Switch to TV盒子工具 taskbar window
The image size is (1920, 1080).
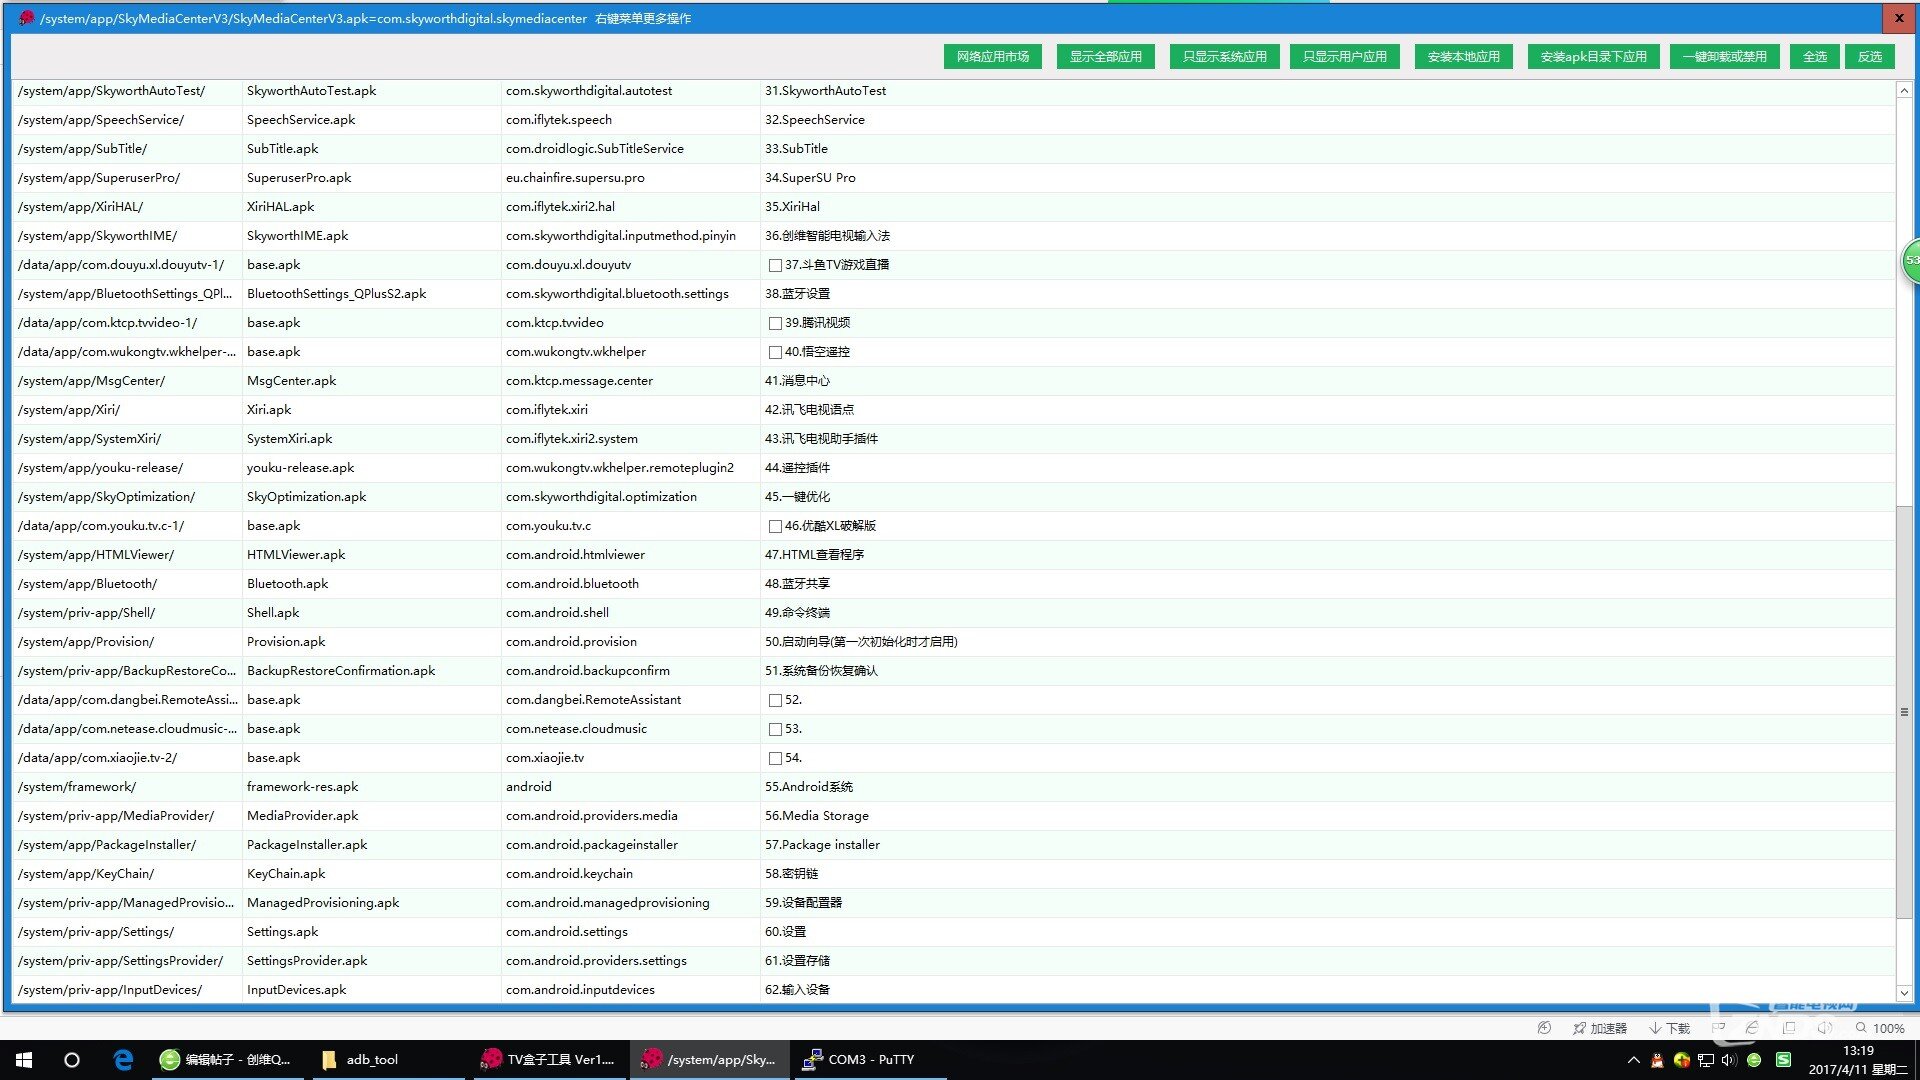pos(548,1060)
